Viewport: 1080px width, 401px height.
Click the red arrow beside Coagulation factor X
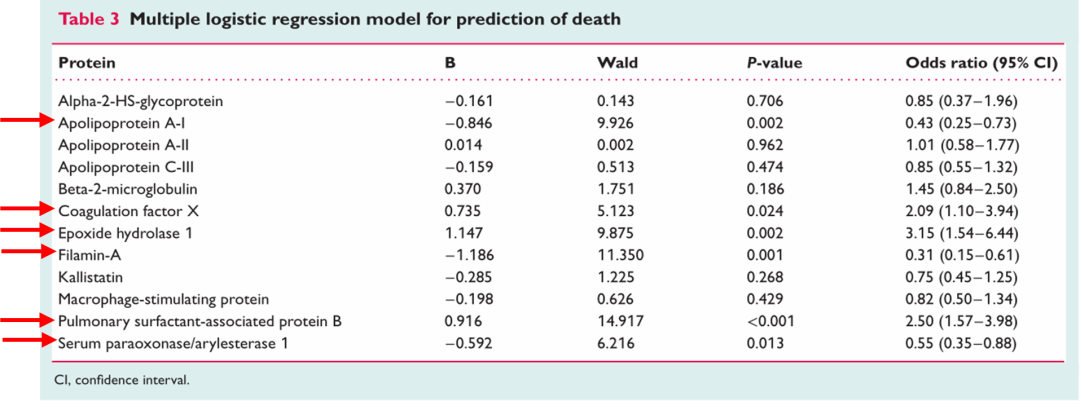pyautogui.click(x=27, y=209)
